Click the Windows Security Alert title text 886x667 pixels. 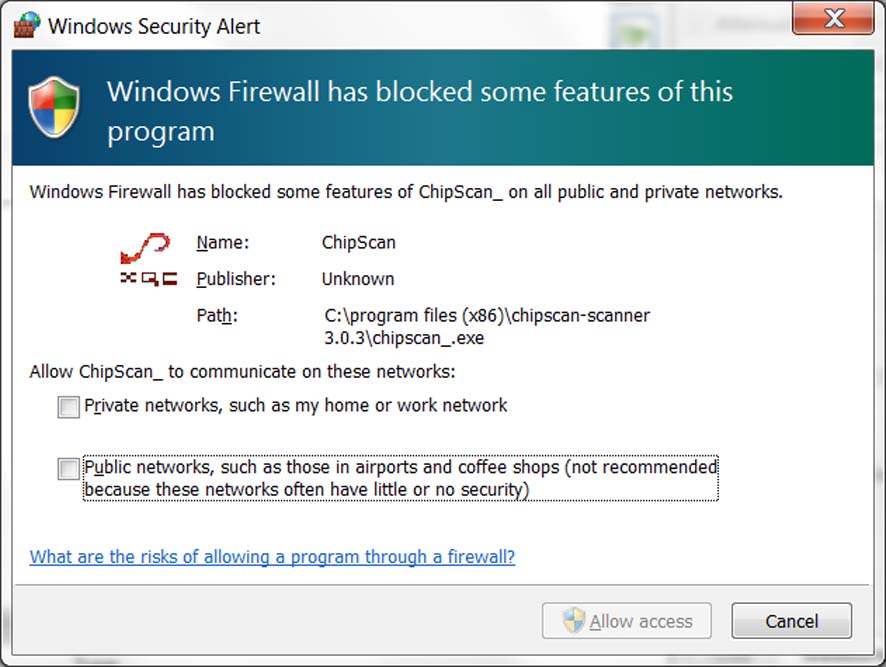tap(154, 27)
